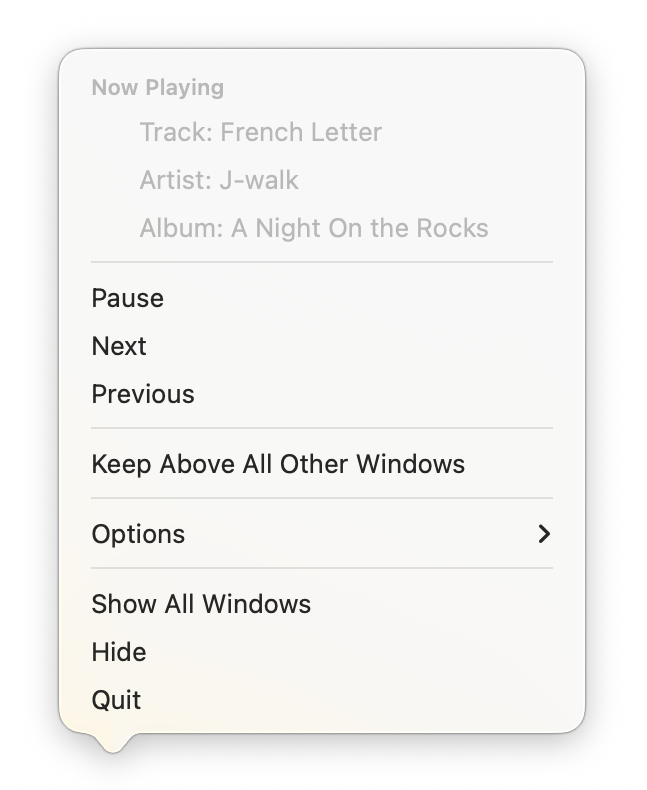The width and height of the screenshot is (647, 790).
Task: Click the album name "A Night On the Rocks"
Action: (360, 228)
